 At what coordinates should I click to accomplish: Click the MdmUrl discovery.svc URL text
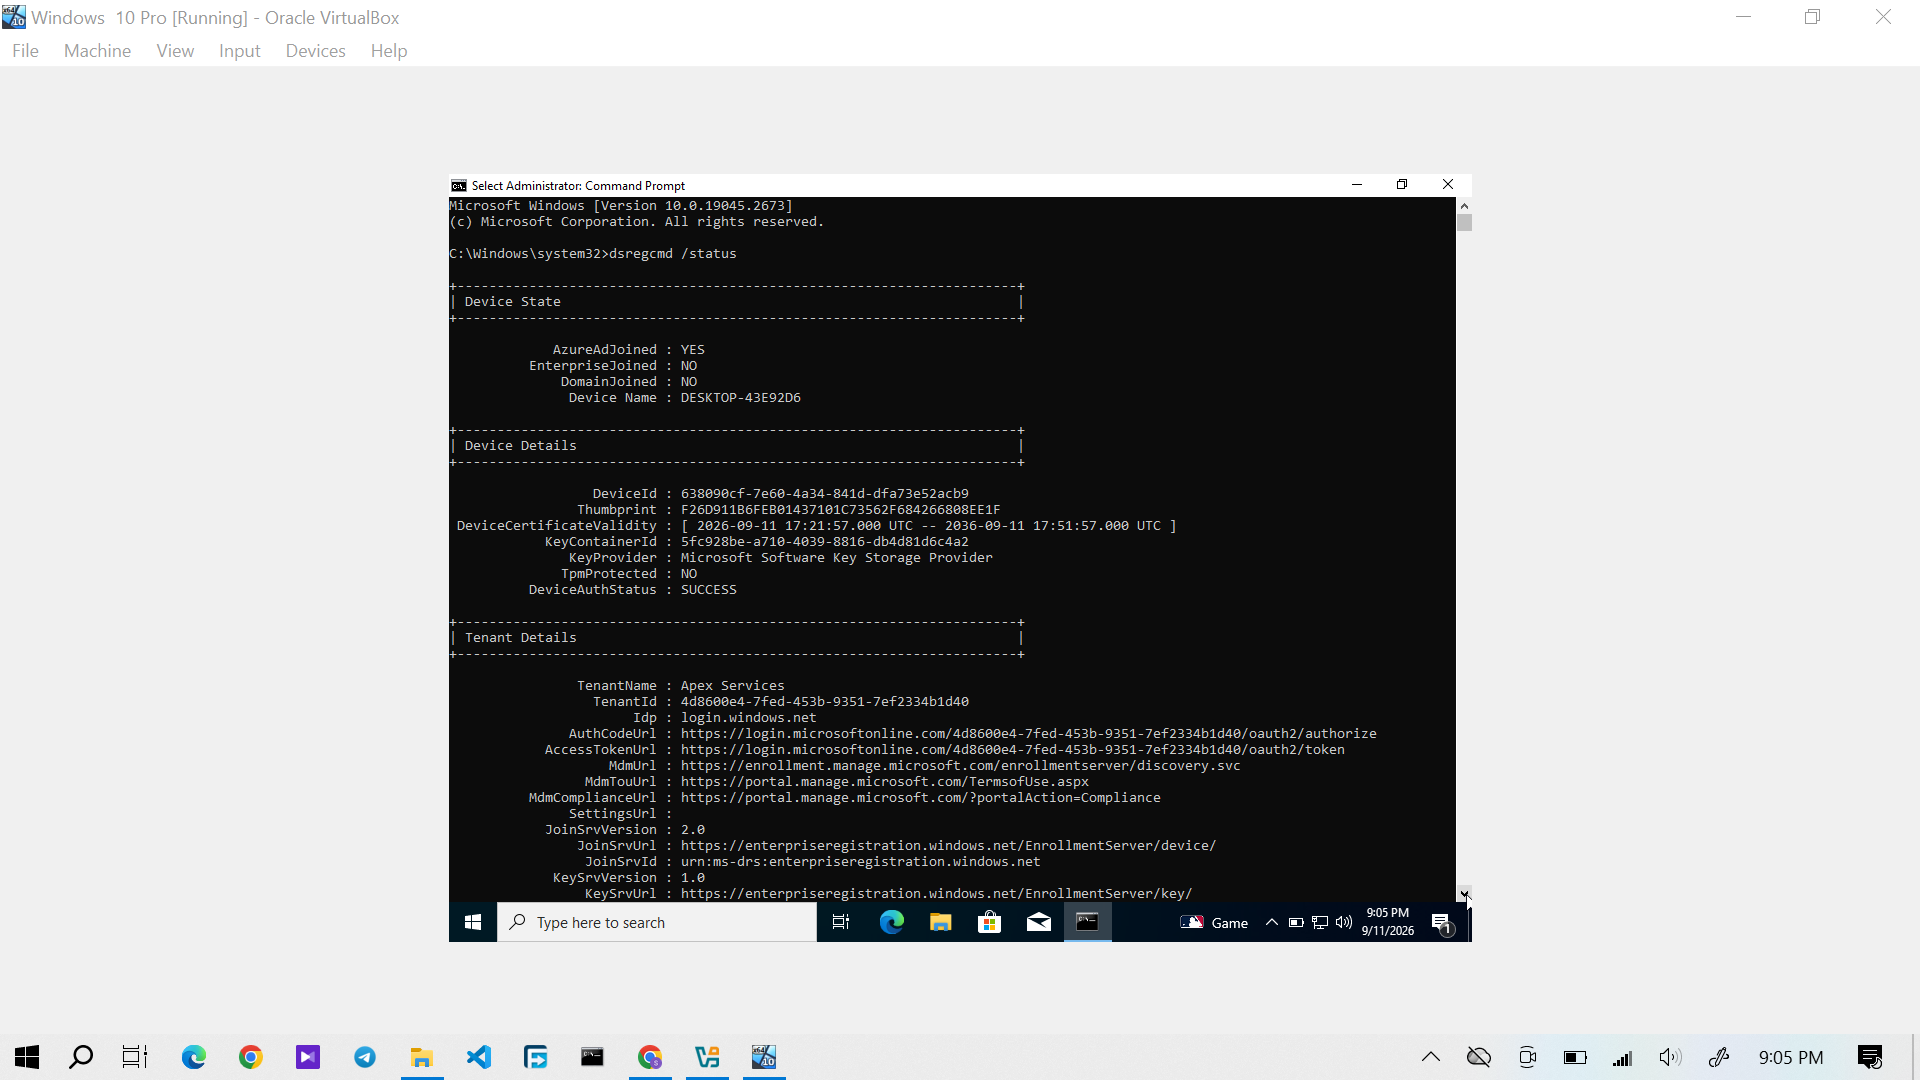(960, 765)
